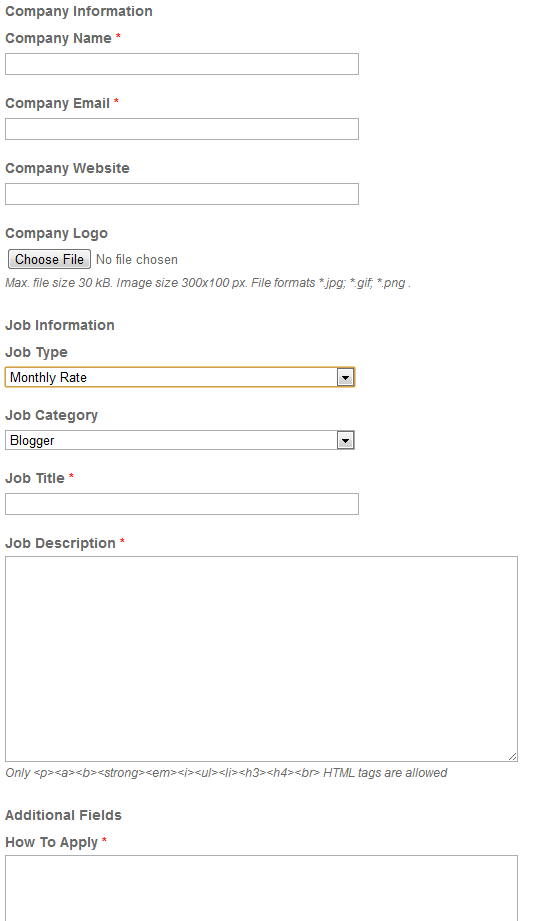Click the Job Description resize grip corner
The image size is (534, 921).
tap(512, 757)
